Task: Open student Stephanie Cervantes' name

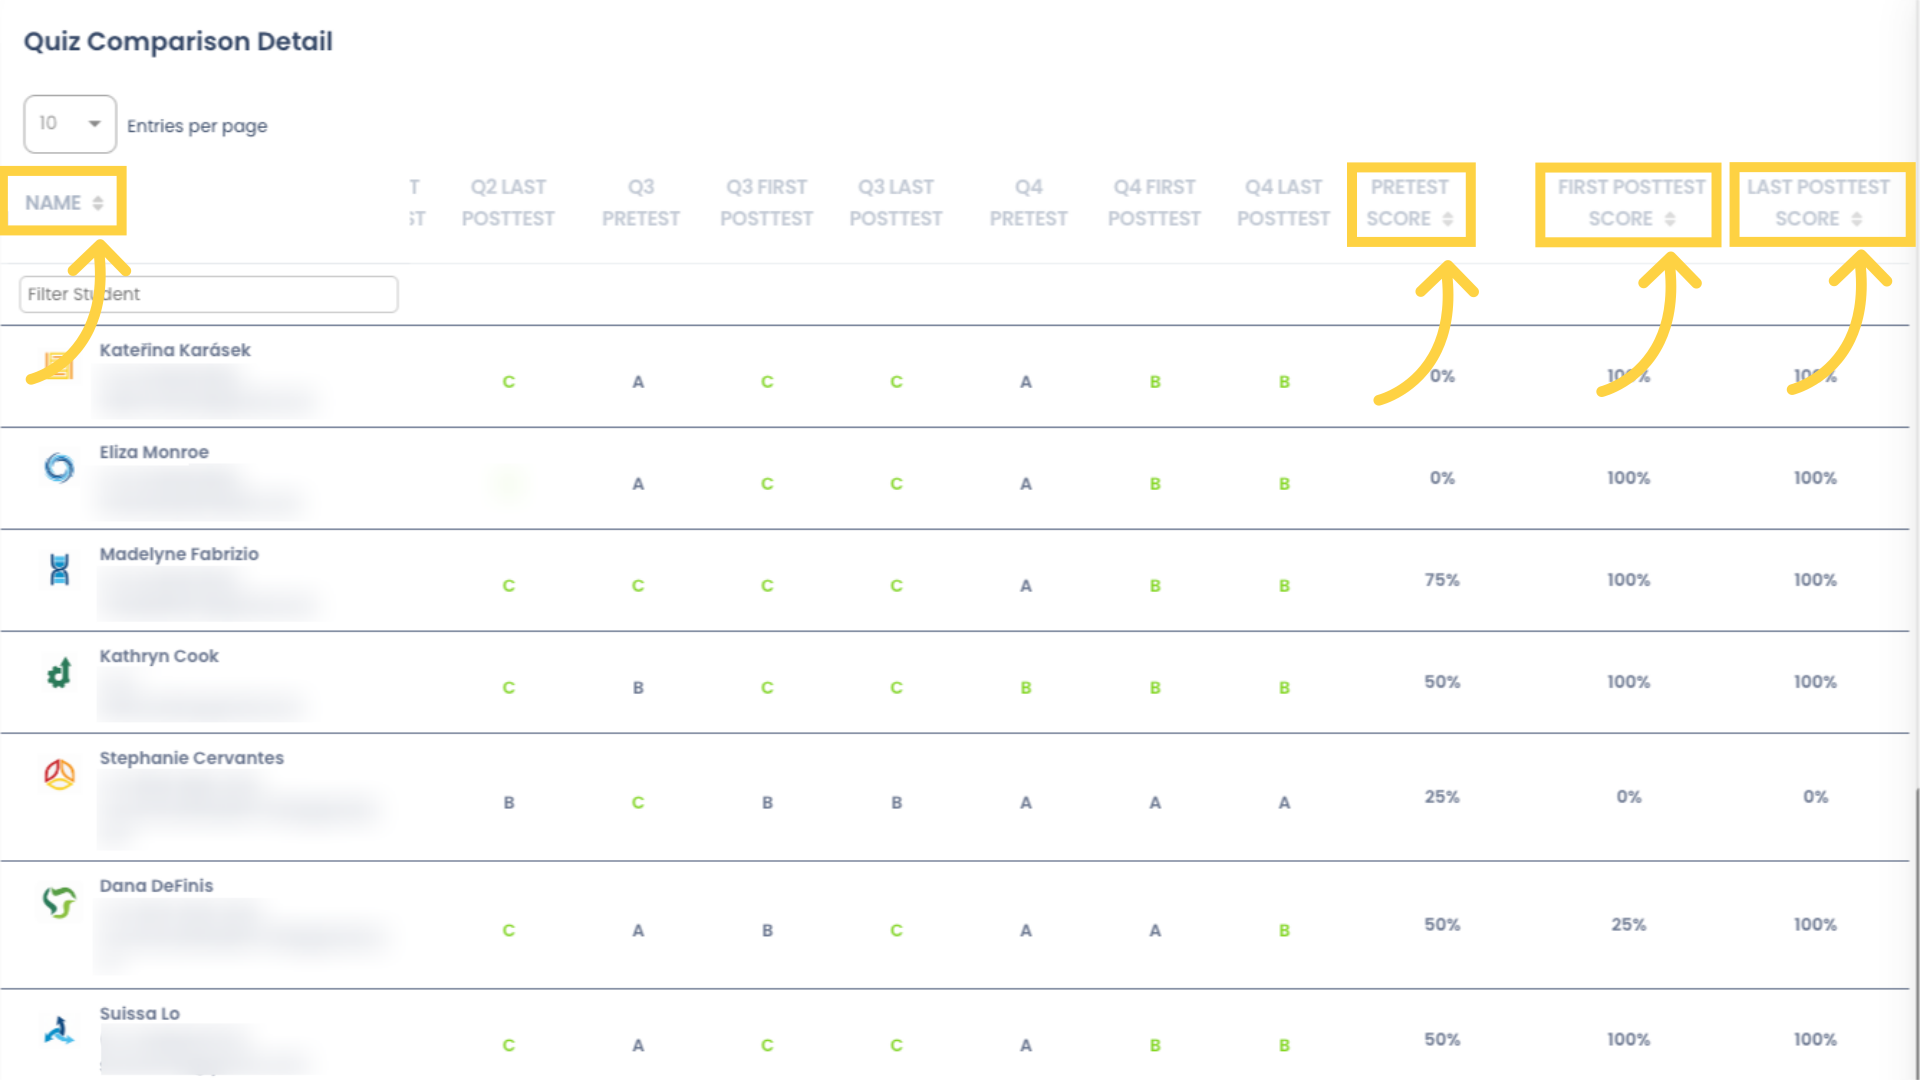Action: click(x=191, y=758)
